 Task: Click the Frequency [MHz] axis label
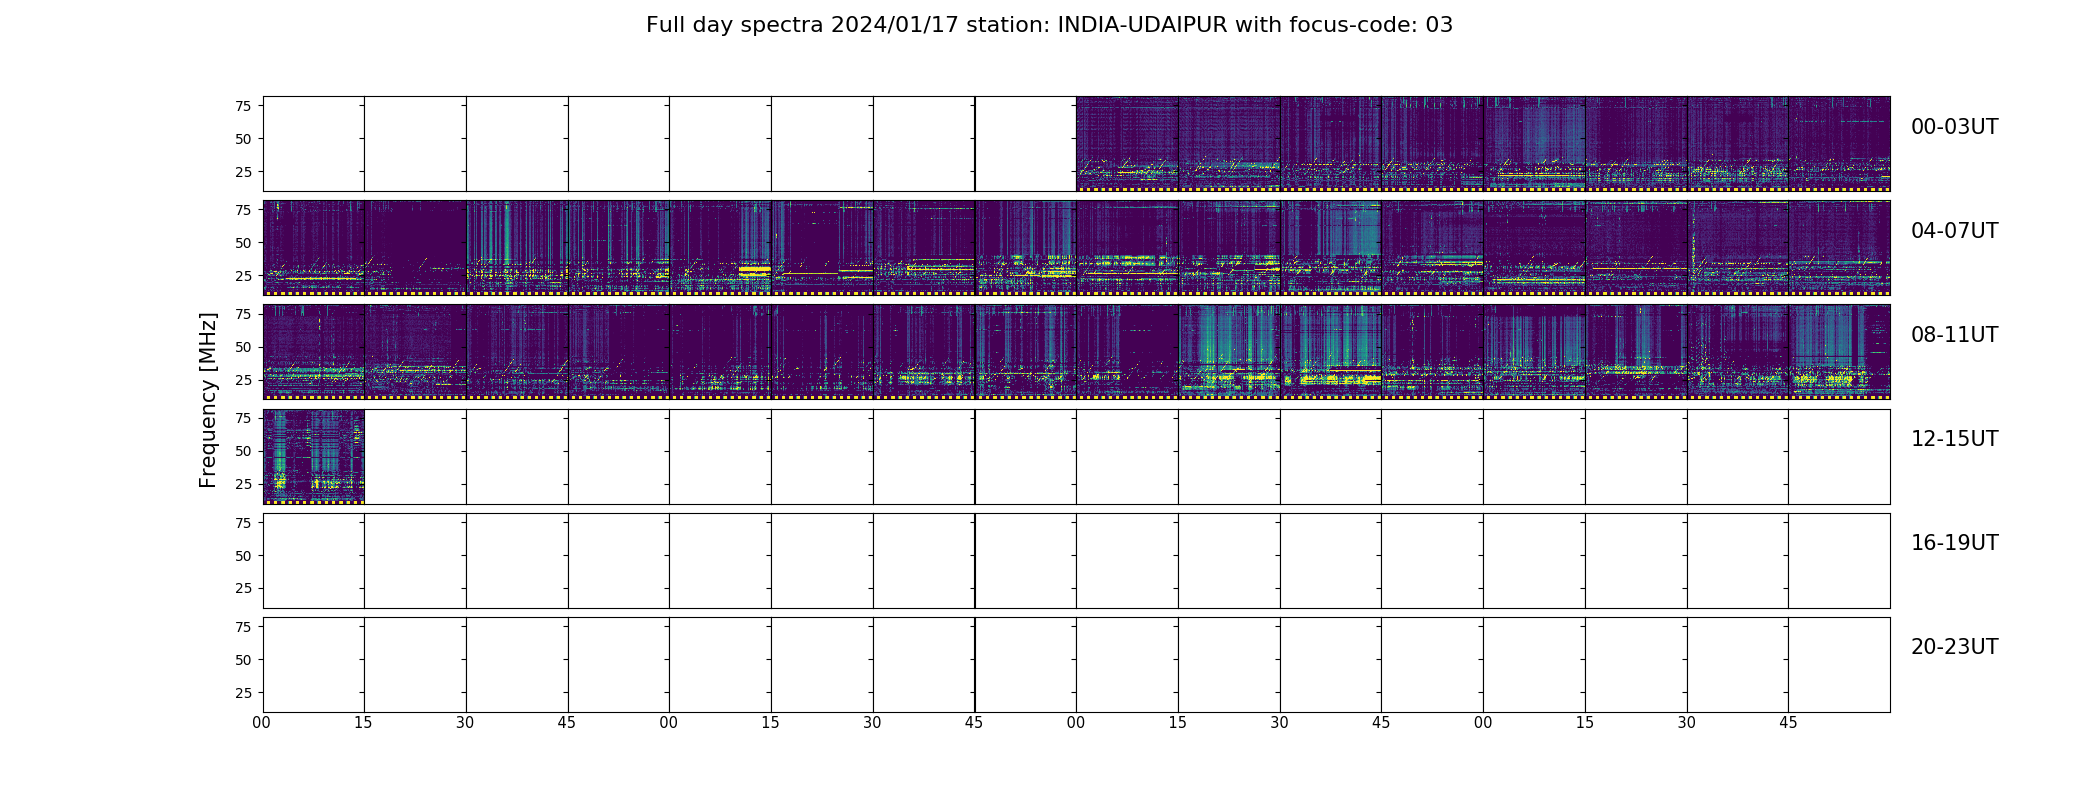[208, 400]
